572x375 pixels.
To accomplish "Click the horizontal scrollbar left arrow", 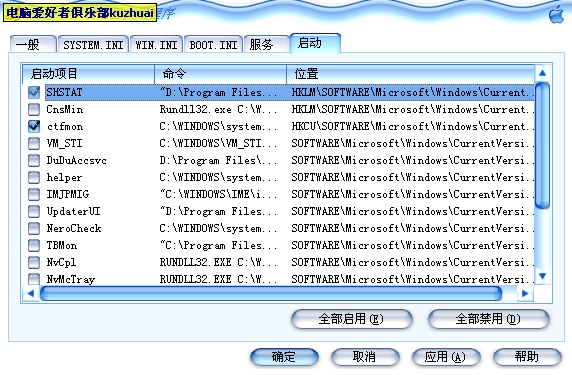I will tap(31, 293).
